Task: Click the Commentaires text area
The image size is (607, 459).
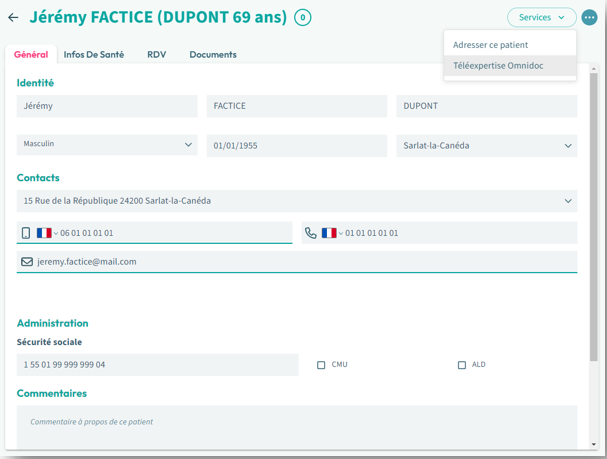Action: pos(296,426)
